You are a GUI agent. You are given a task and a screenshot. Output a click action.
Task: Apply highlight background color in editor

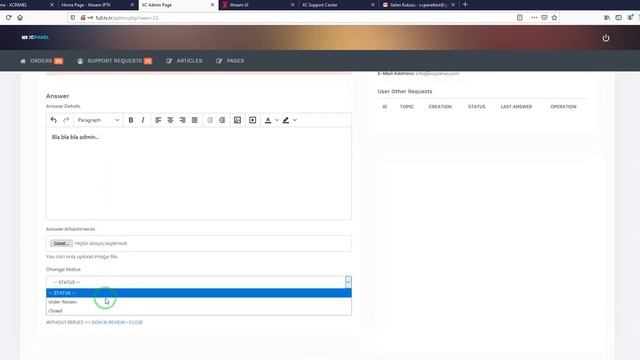click(286, 120)
